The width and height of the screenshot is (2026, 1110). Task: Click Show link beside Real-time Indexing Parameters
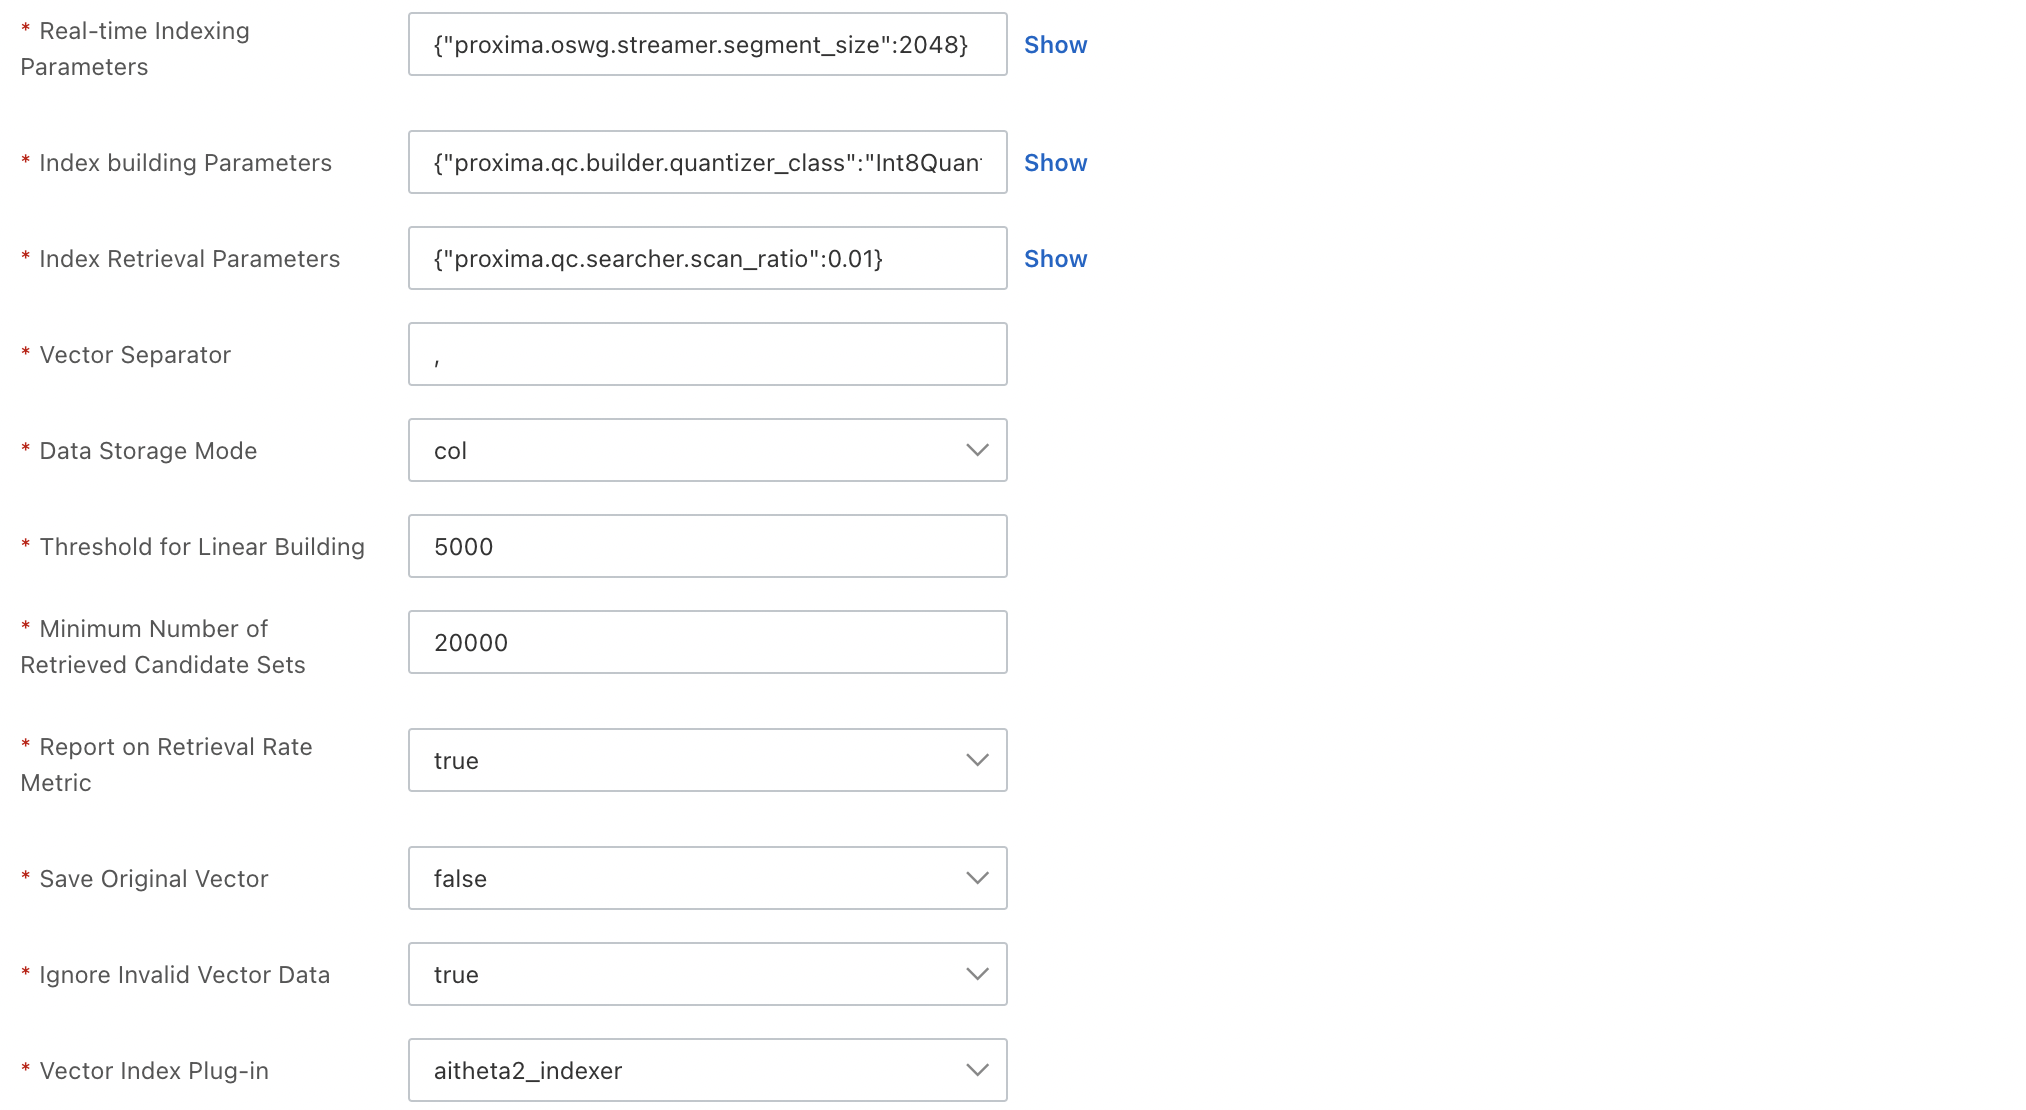tap(1055, 45)
